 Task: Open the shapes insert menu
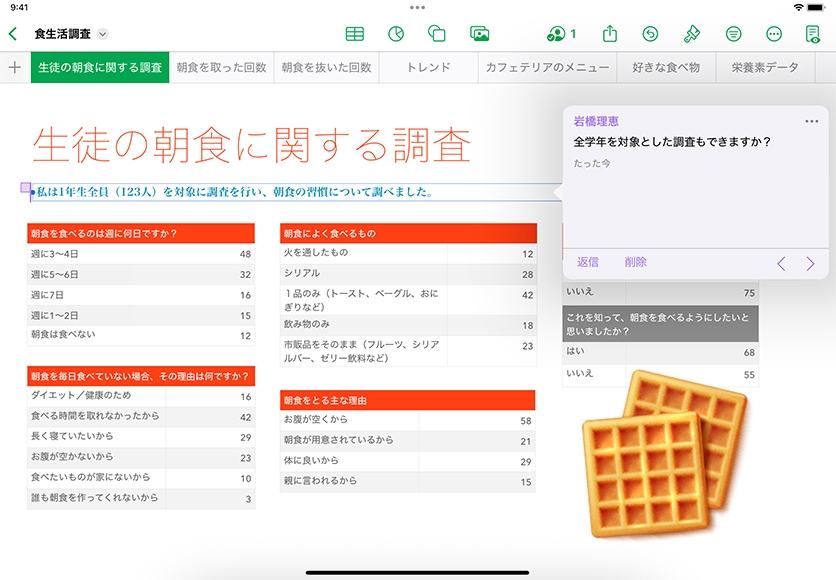click(x=437, y=34)
